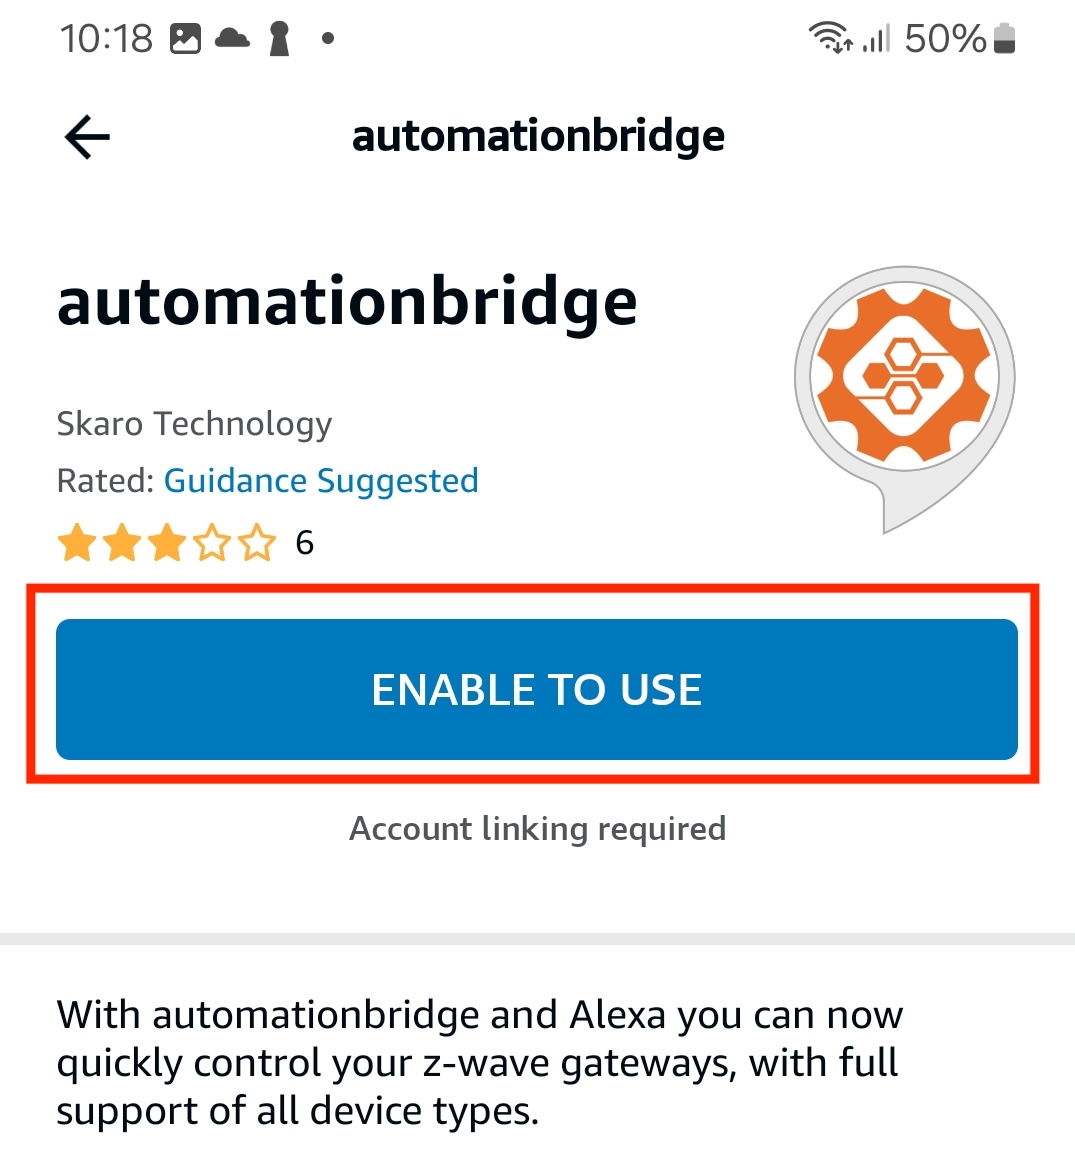The height and width of the screenshot is (1153, 1075).
Task: Tap the cloud icon in status bar
Action: pyautogui.click(x=232, y=39)
